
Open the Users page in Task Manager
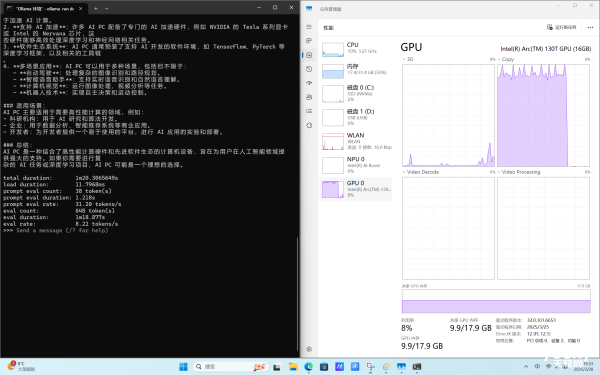(309, 97)
